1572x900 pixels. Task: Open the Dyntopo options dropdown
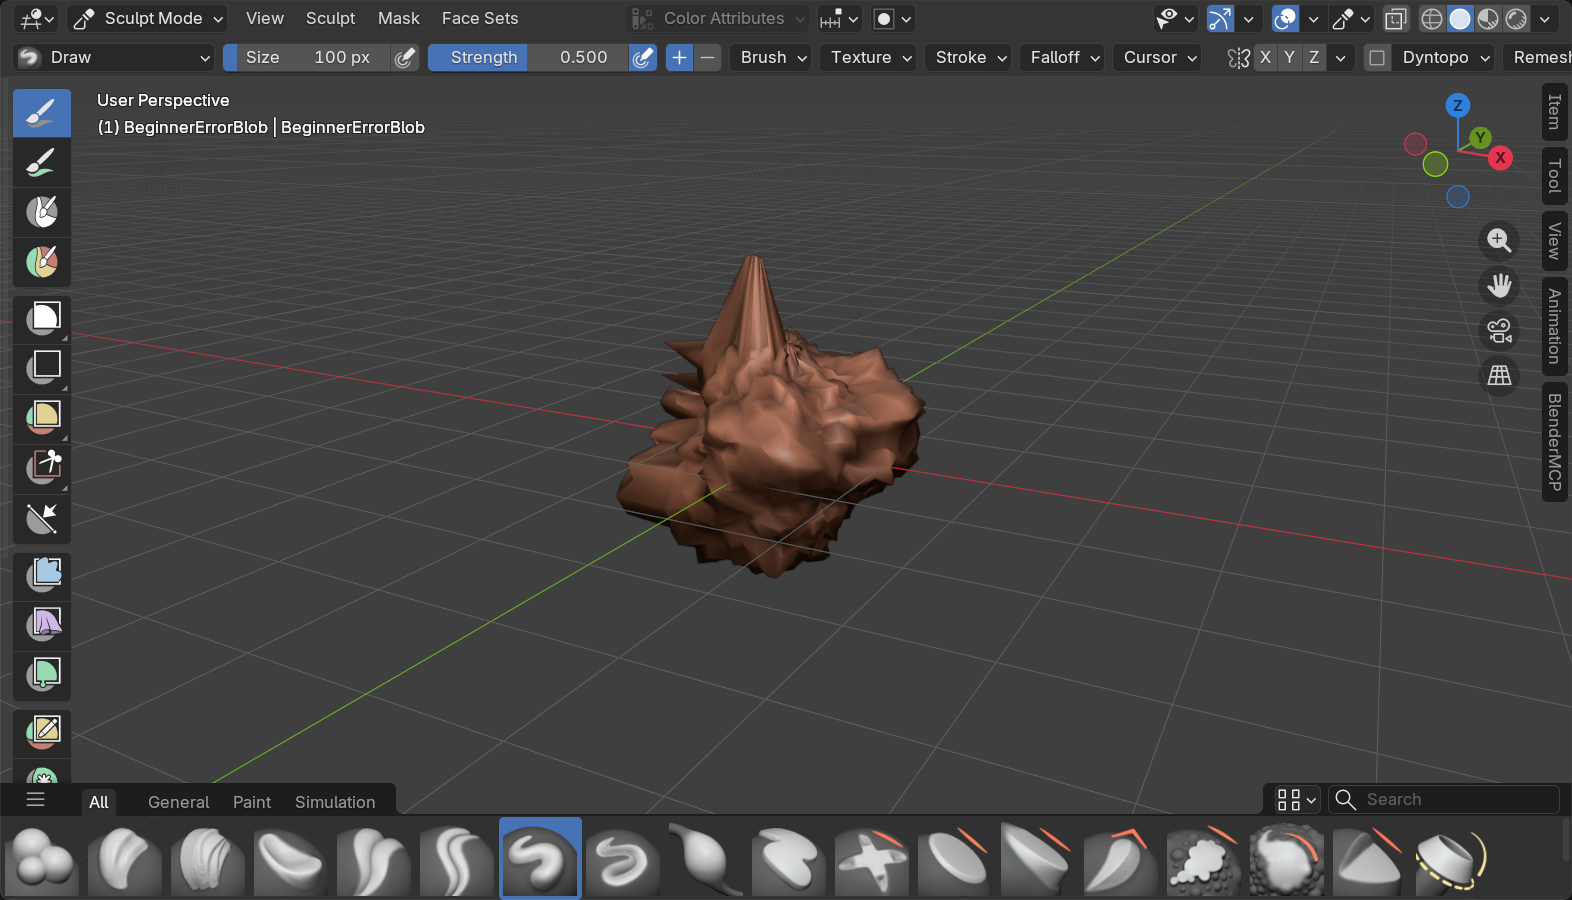pyautogui.click(x=1445, y=58)
